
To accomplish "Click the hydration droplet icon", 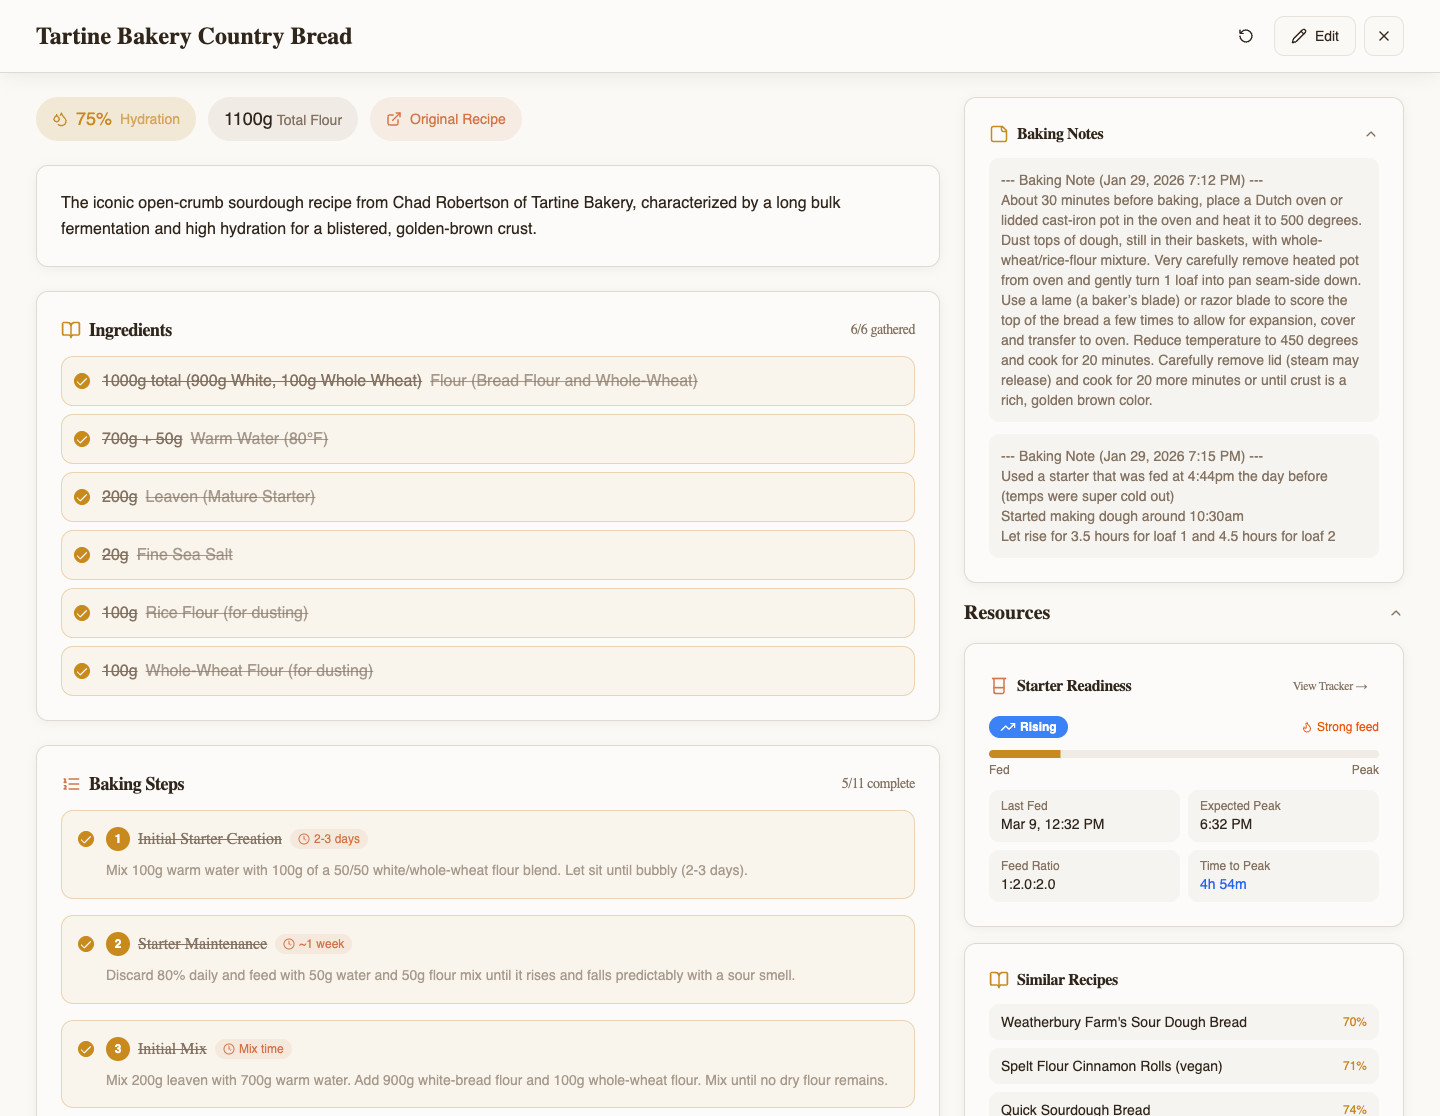I will [60, 120].
